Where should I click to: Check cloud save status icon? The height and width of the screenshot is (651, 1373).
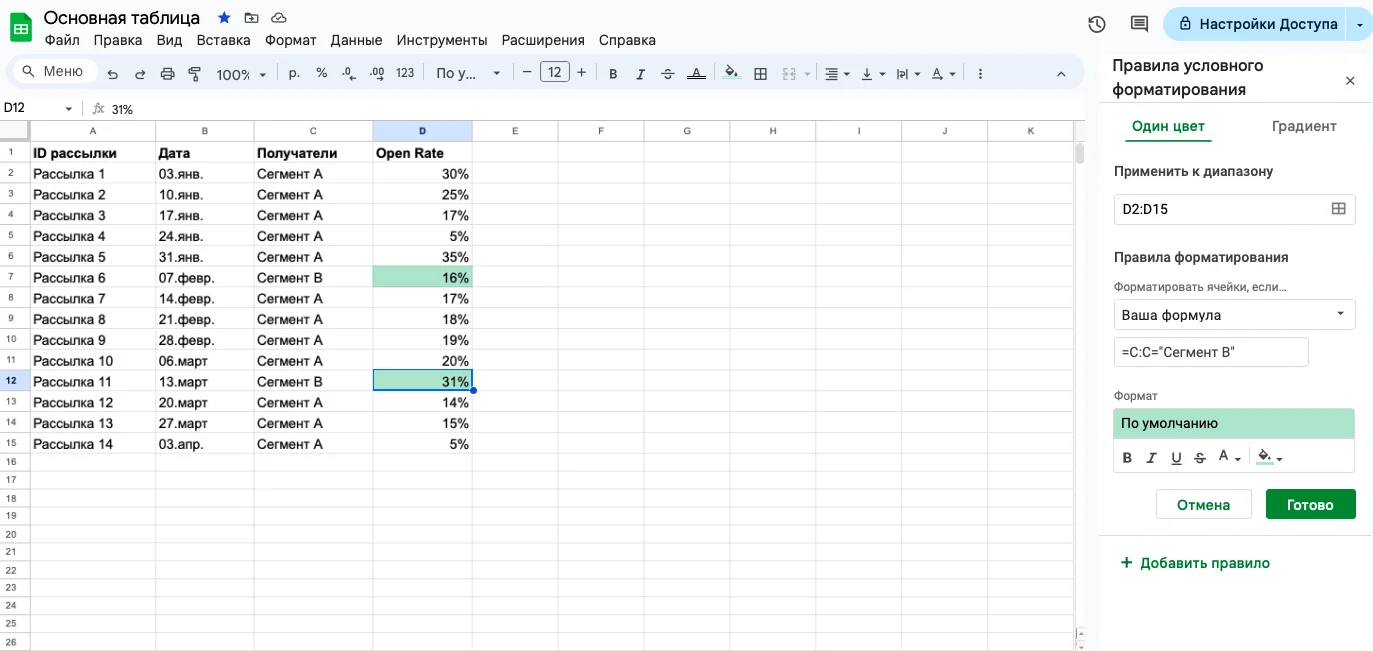pos(279,18)
